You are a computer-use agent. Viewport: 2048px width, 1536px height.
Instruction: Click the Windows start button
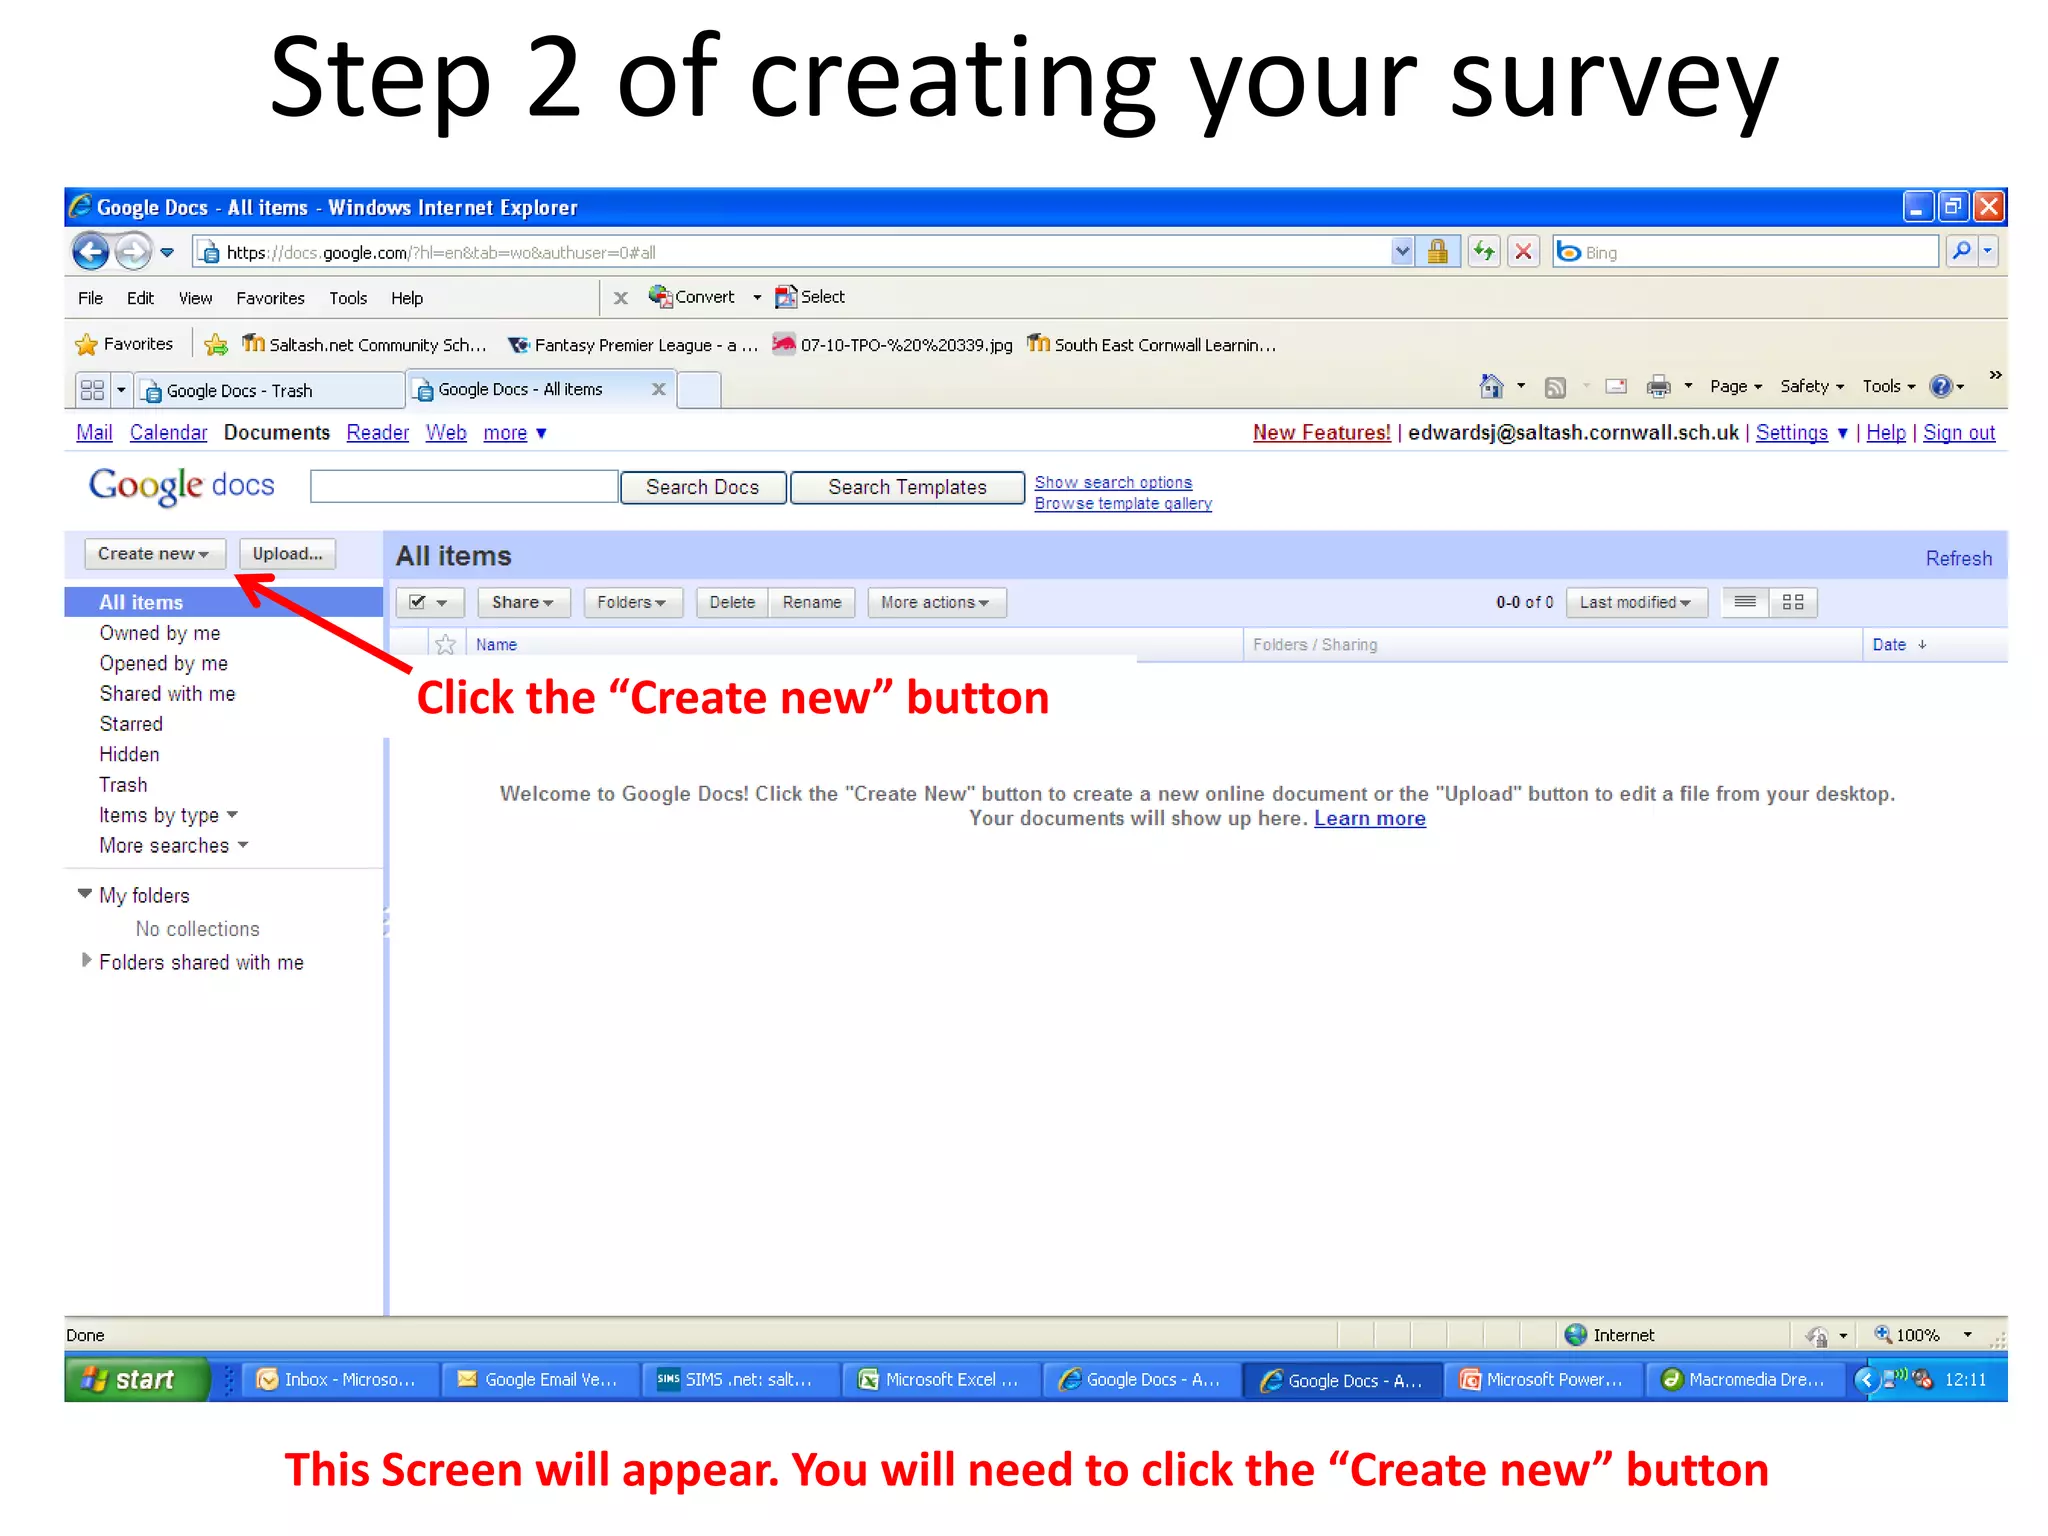[137, 1379]
